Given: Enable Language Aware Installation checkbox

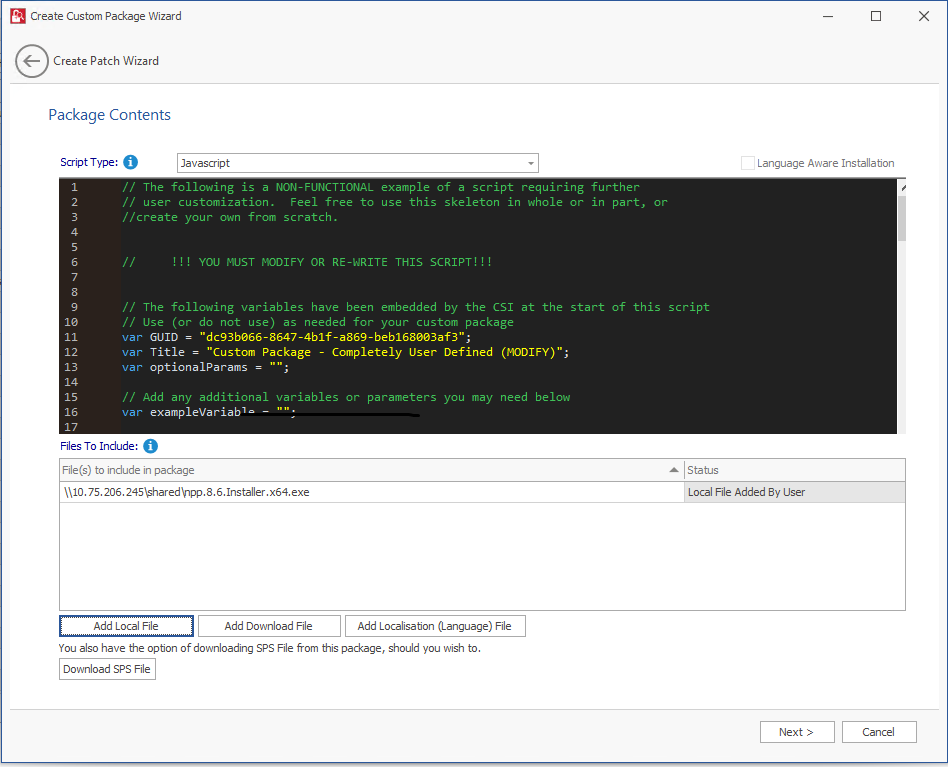Looking at the screenshot, I should coord(748,163).
